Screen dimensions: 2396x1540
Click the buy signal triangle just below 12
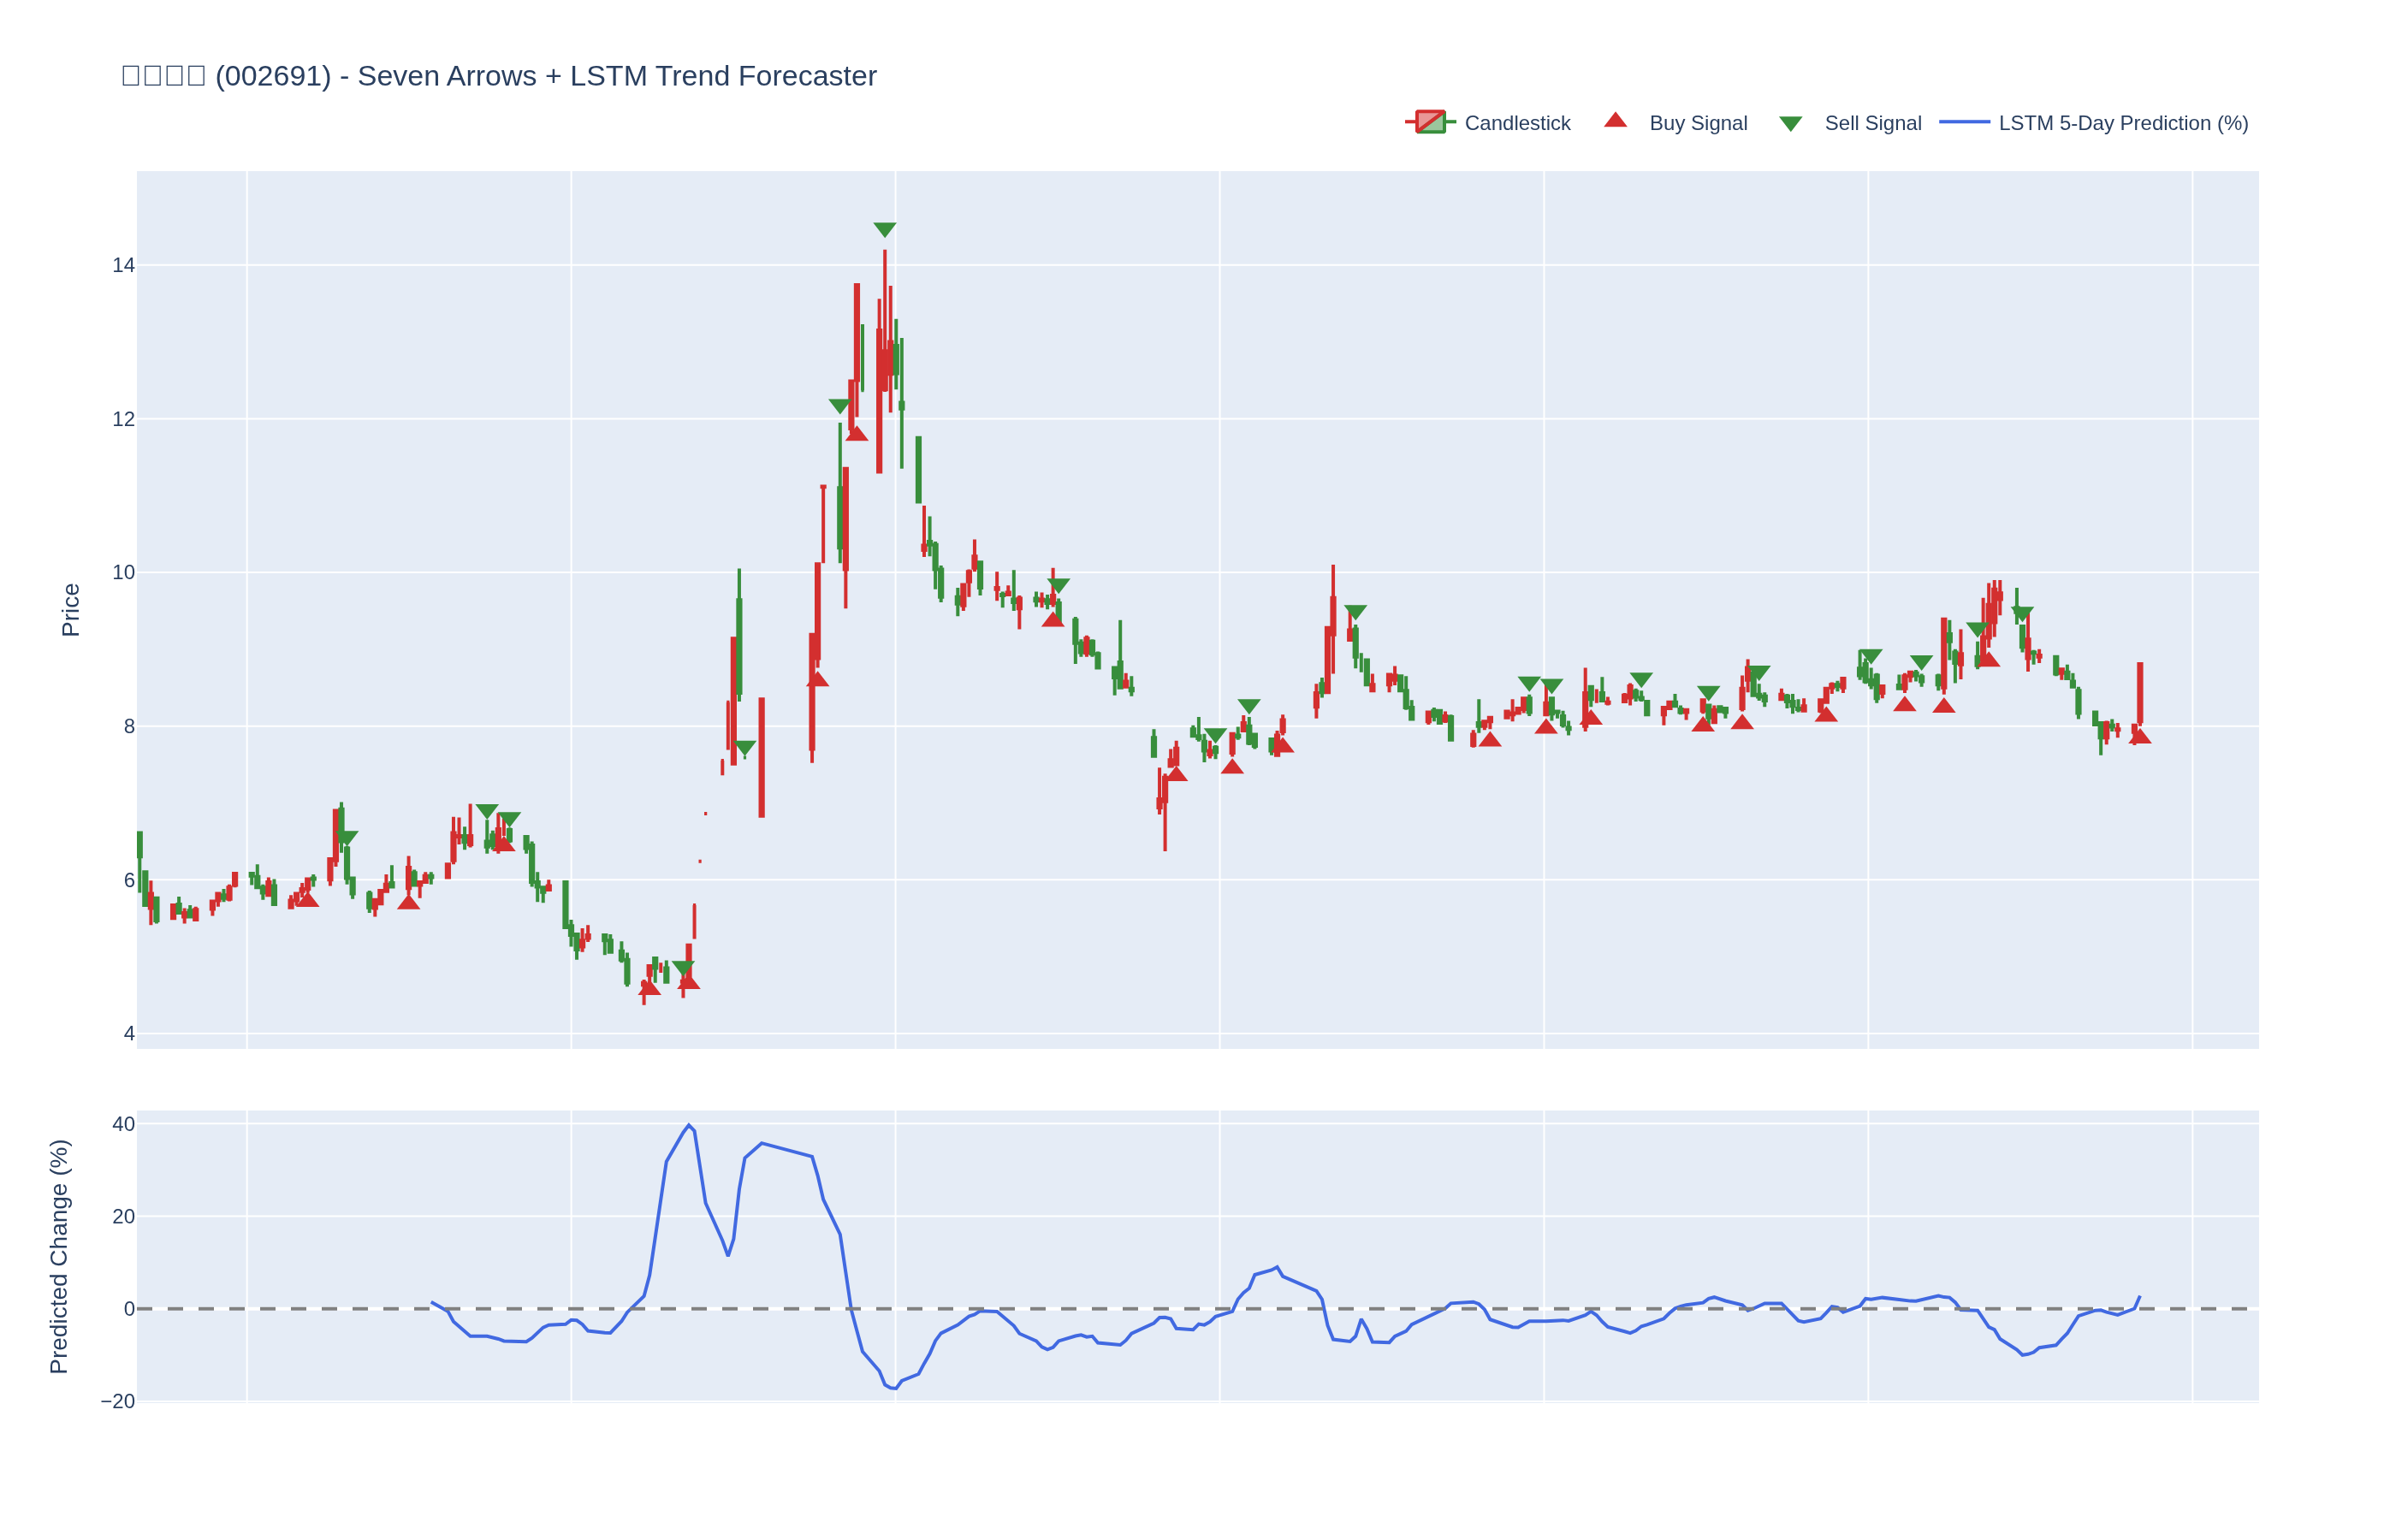(856, 434)
